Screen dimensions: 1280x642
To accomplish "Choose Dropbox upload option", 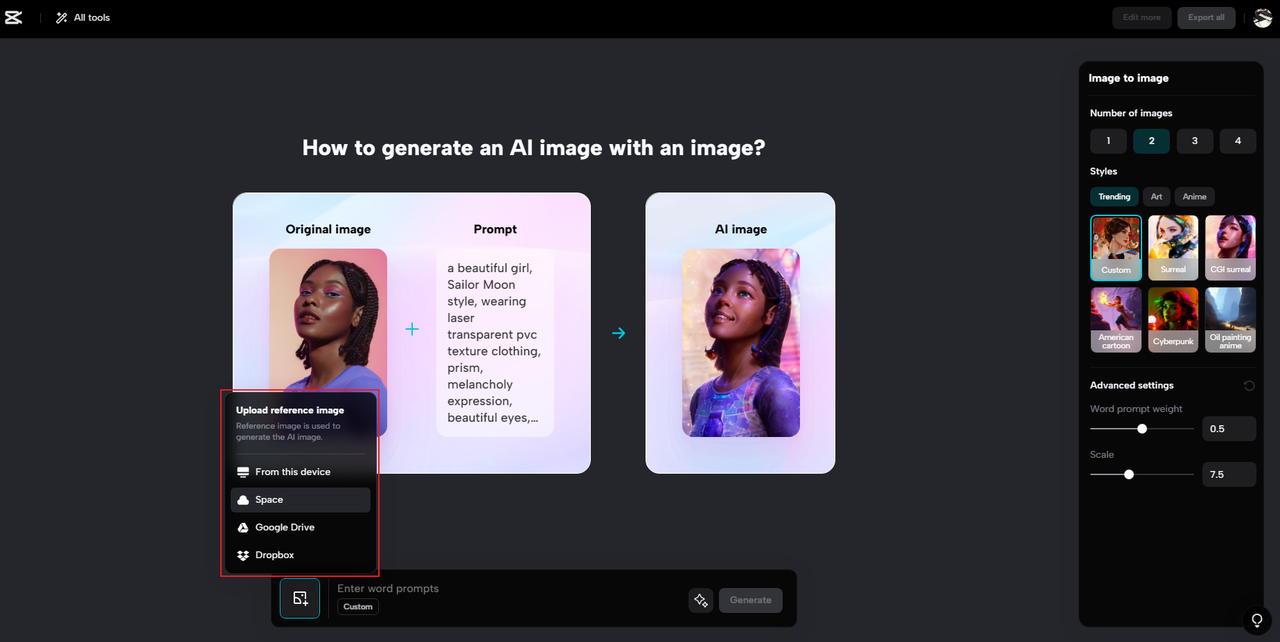I will pyautogui.click(x=300, y=555).
